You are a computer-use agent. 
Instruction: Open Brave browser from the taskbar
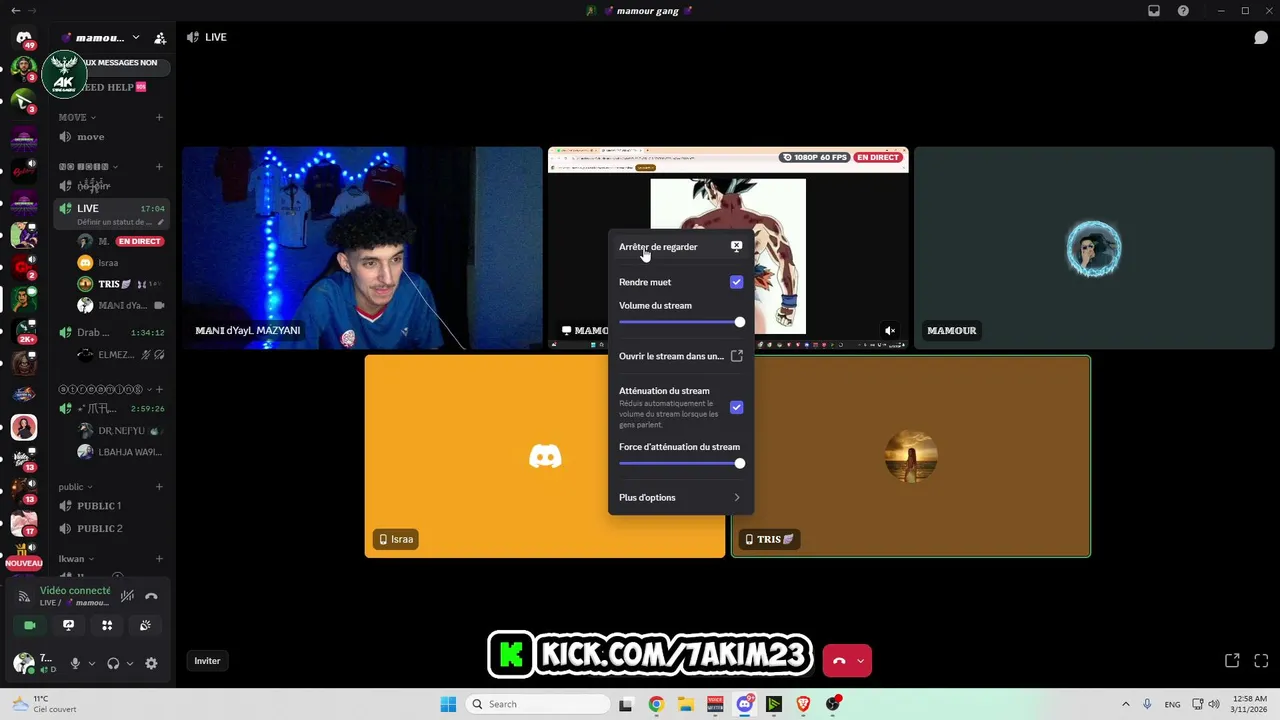[x=803, y=704]
